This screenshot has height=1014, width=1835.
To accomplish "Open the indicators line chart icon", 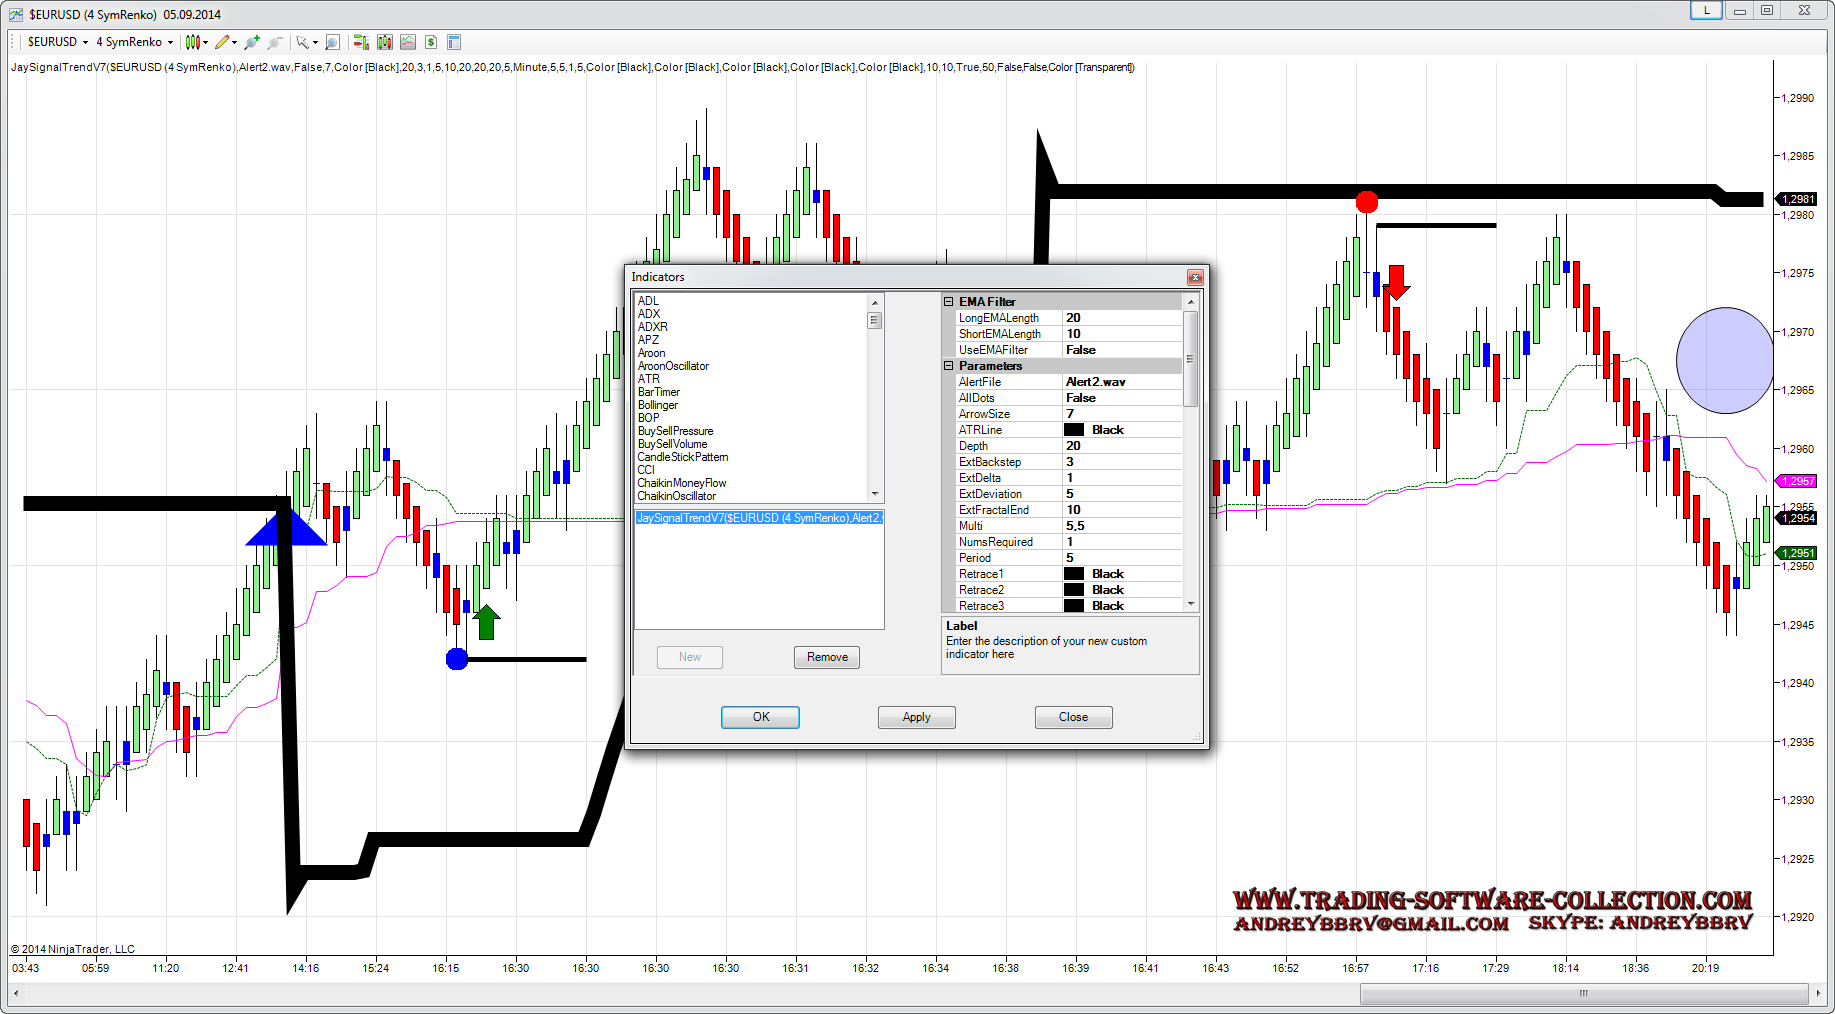I will pos(408,42).
